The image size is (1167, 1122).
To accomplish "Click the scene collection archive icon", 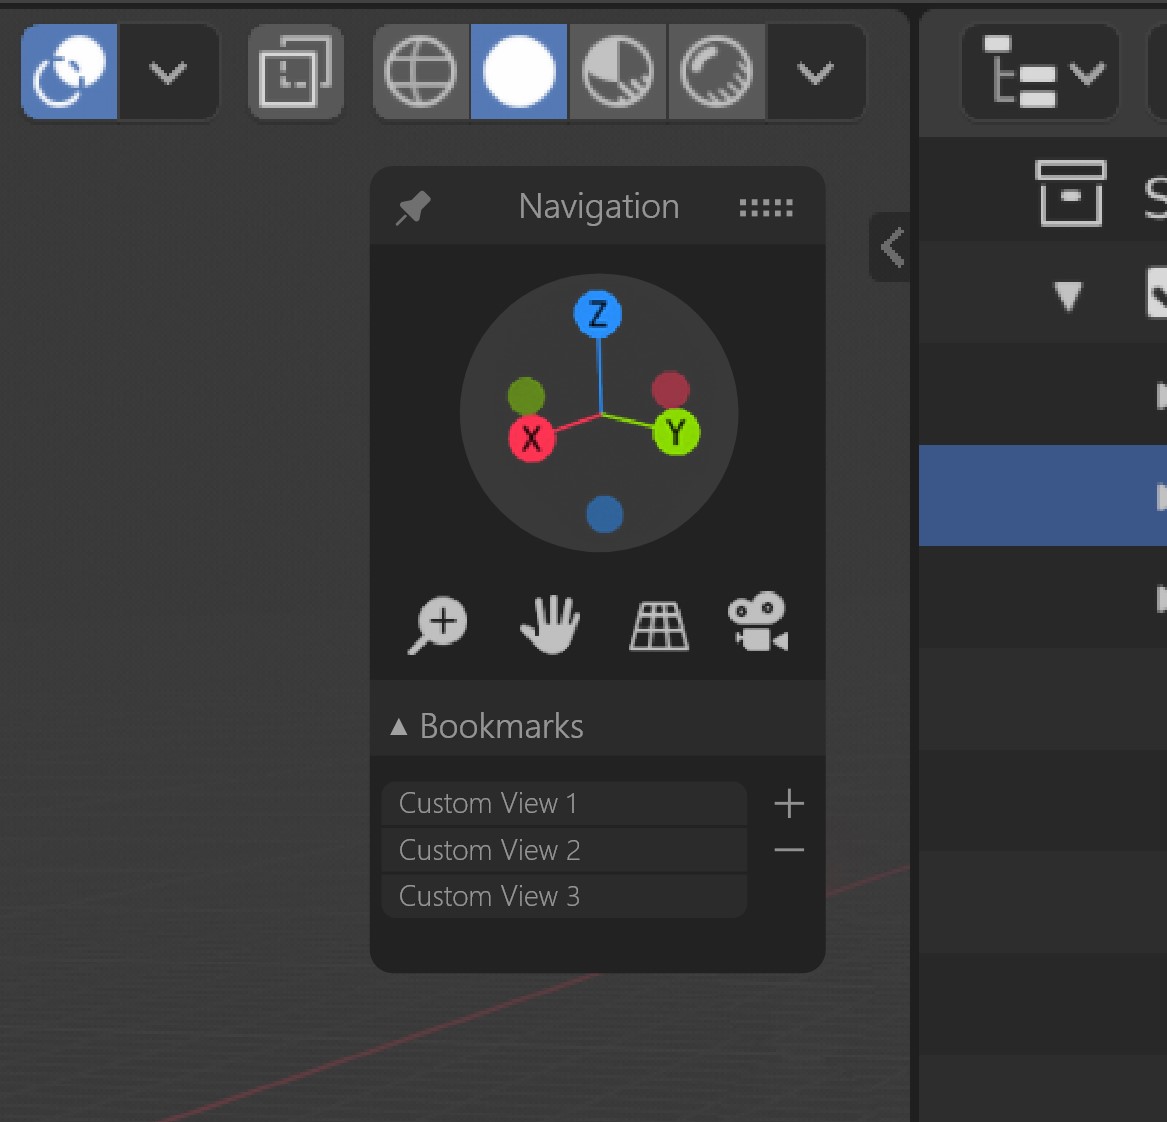I will pos(1070,193).
